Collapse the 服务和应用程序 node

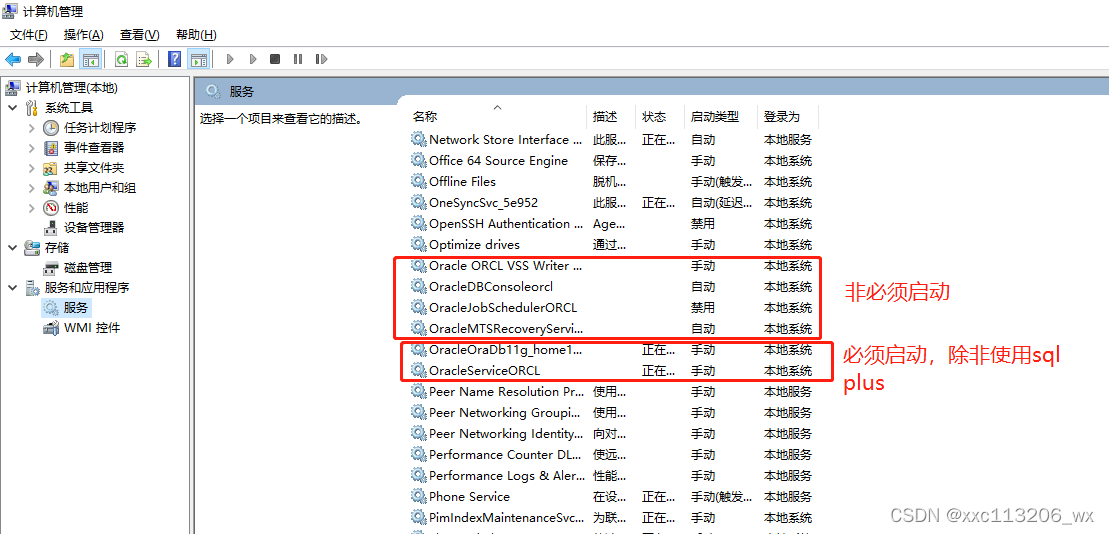[x=13, y=288]
